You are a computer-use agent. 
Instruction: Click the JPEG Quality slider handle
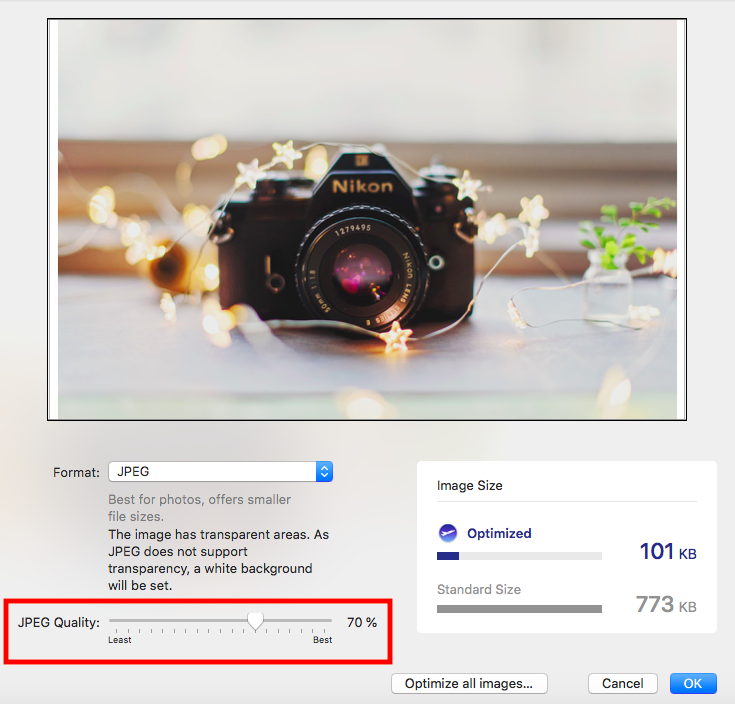(255, 622)
